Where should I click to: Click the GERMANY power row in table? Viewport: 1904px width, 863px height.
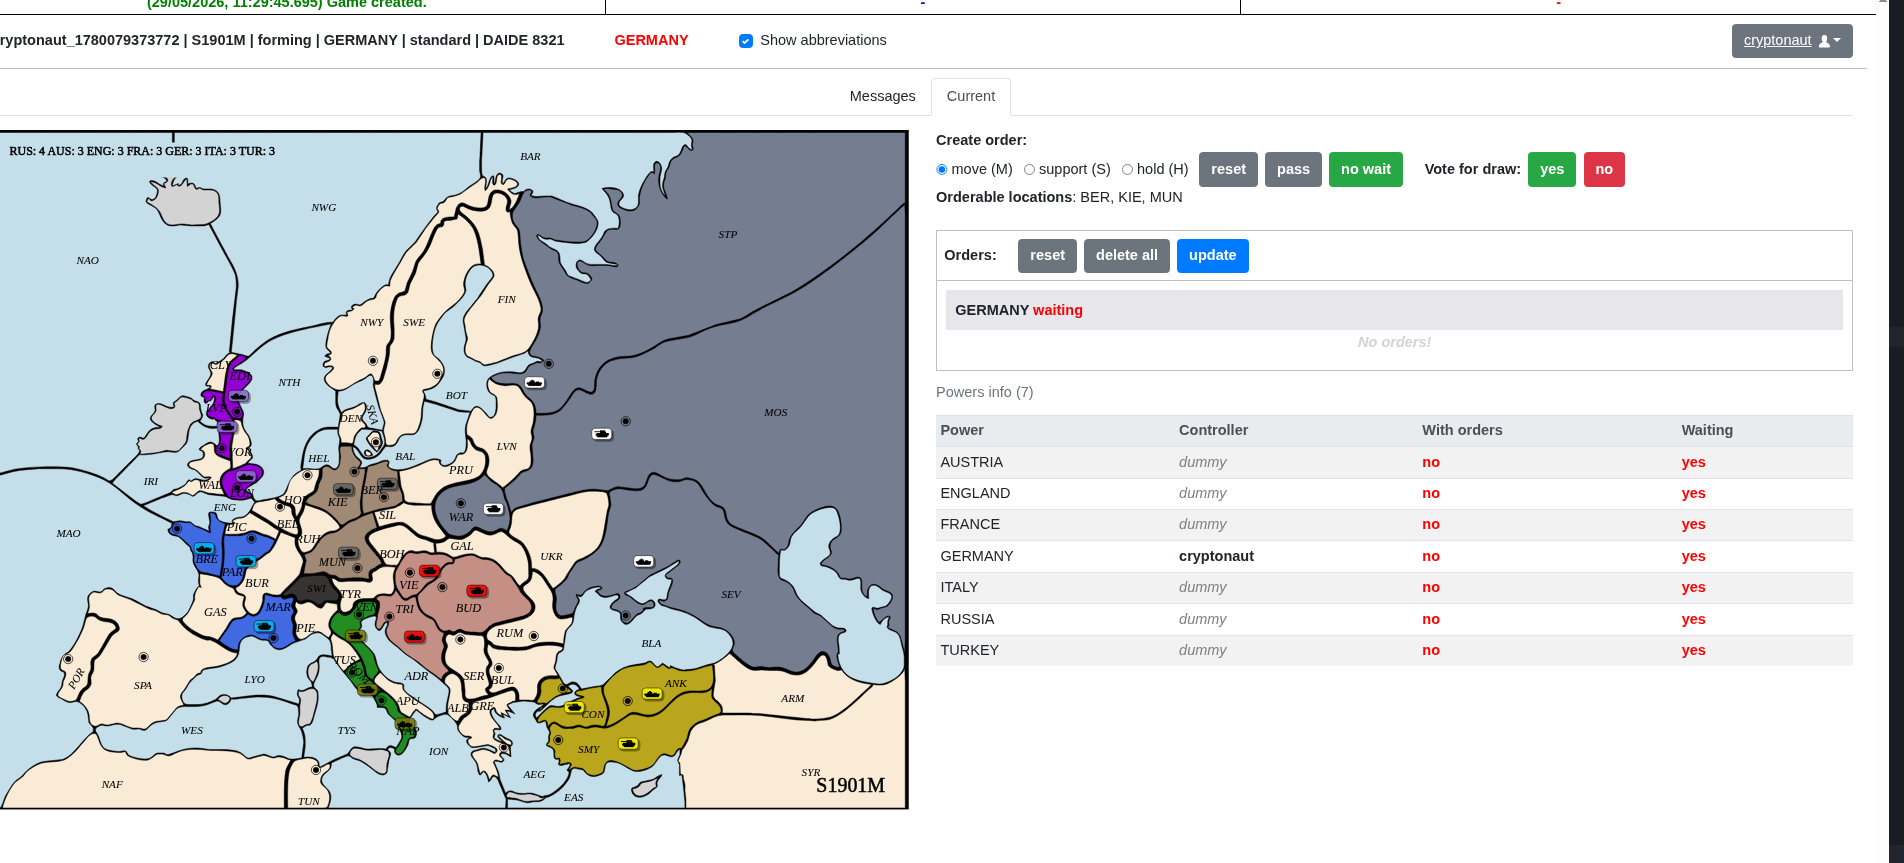pyautogui.click(x=1394, y=556)
